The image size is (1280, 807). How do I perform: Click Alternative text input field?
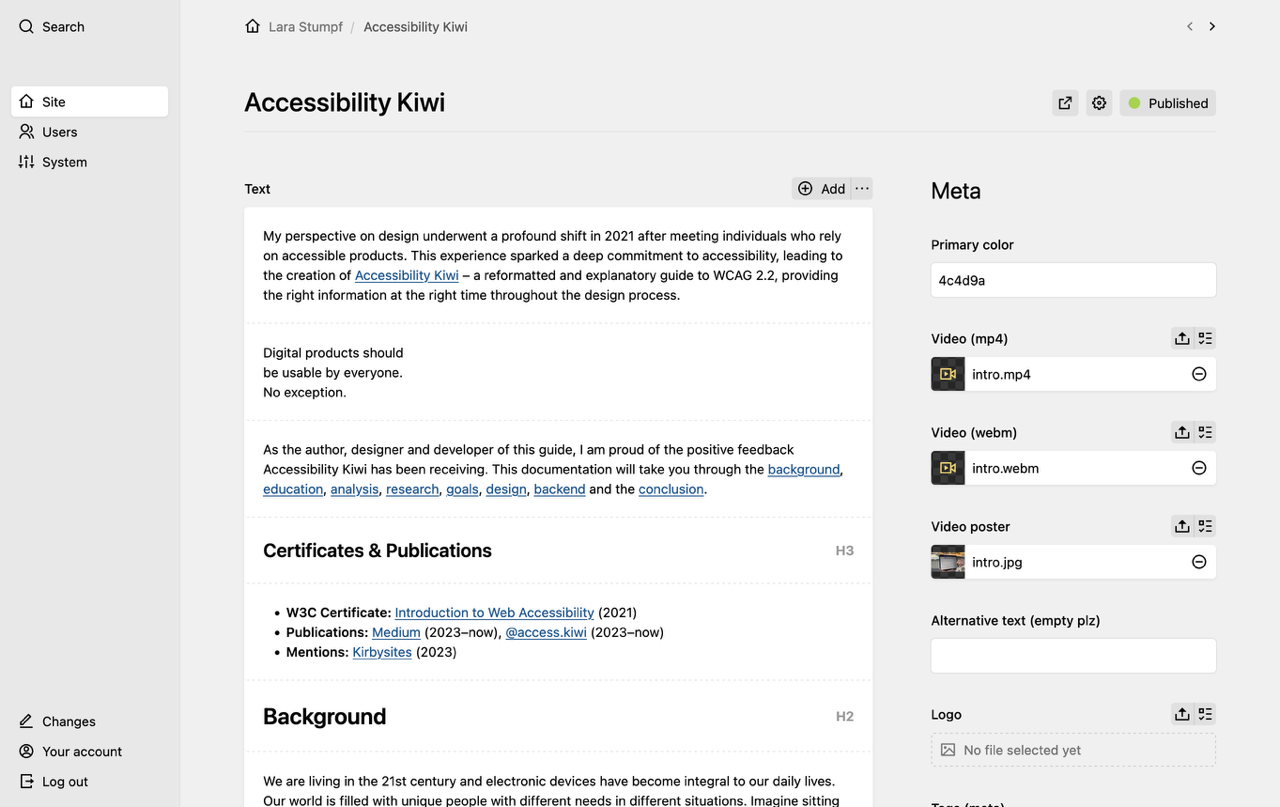[1073, 656]
